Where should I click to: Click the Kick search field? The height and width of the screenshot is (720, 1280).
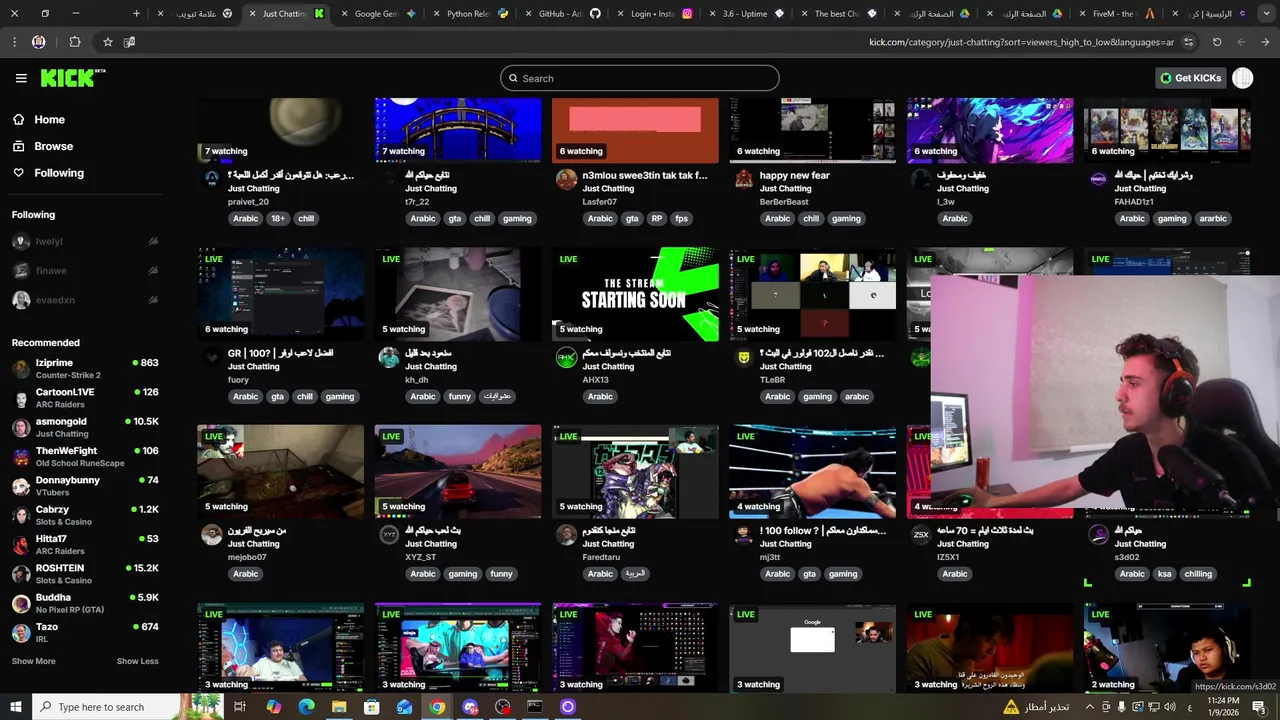[640, 78]
